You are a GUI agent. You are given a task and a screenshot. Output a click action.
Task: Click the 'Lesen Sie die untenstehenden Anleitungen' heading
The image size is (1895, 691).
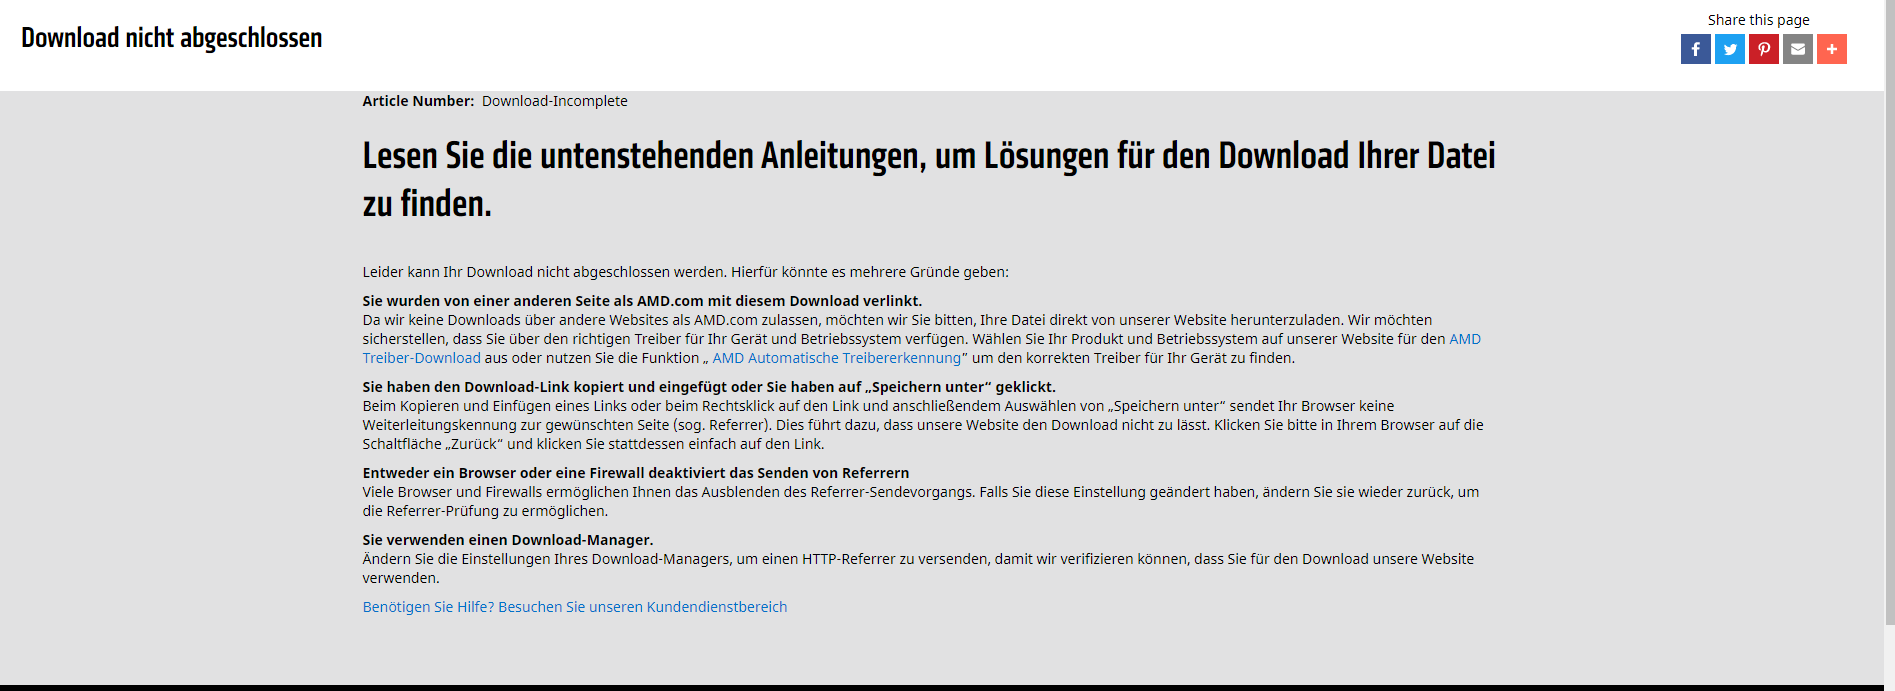tap(929, 179)
